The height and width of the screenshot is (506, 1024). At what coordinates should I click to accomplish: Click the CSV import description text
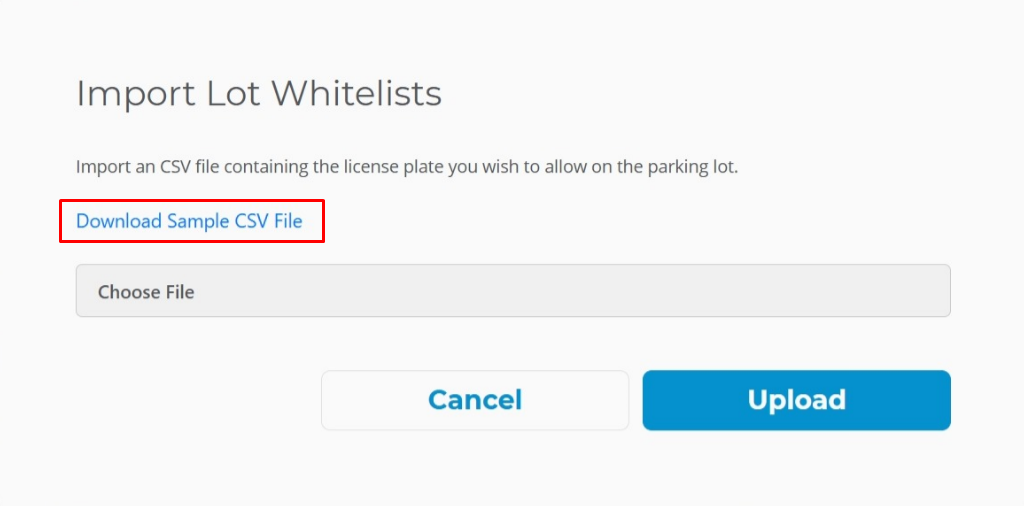coord(406,167)
